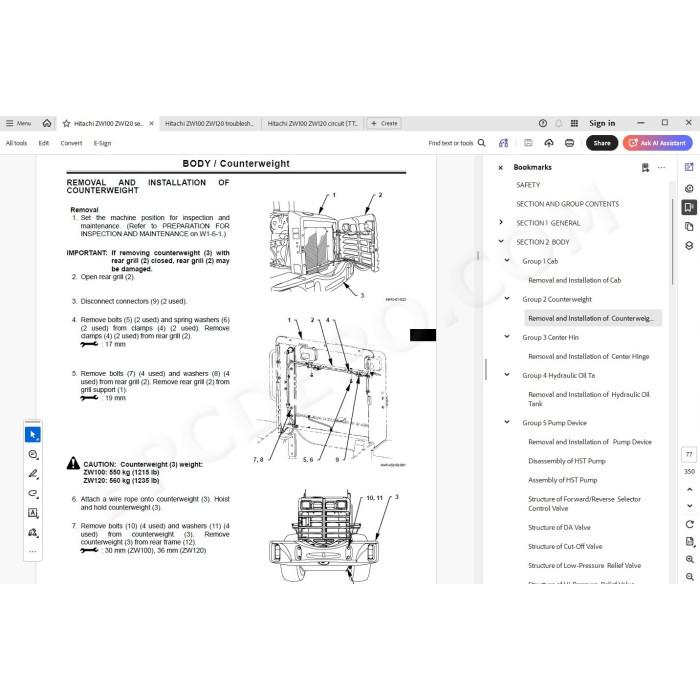Click the current page number box 77
This screenshot has height=700, width=700.
coord(689,454)
